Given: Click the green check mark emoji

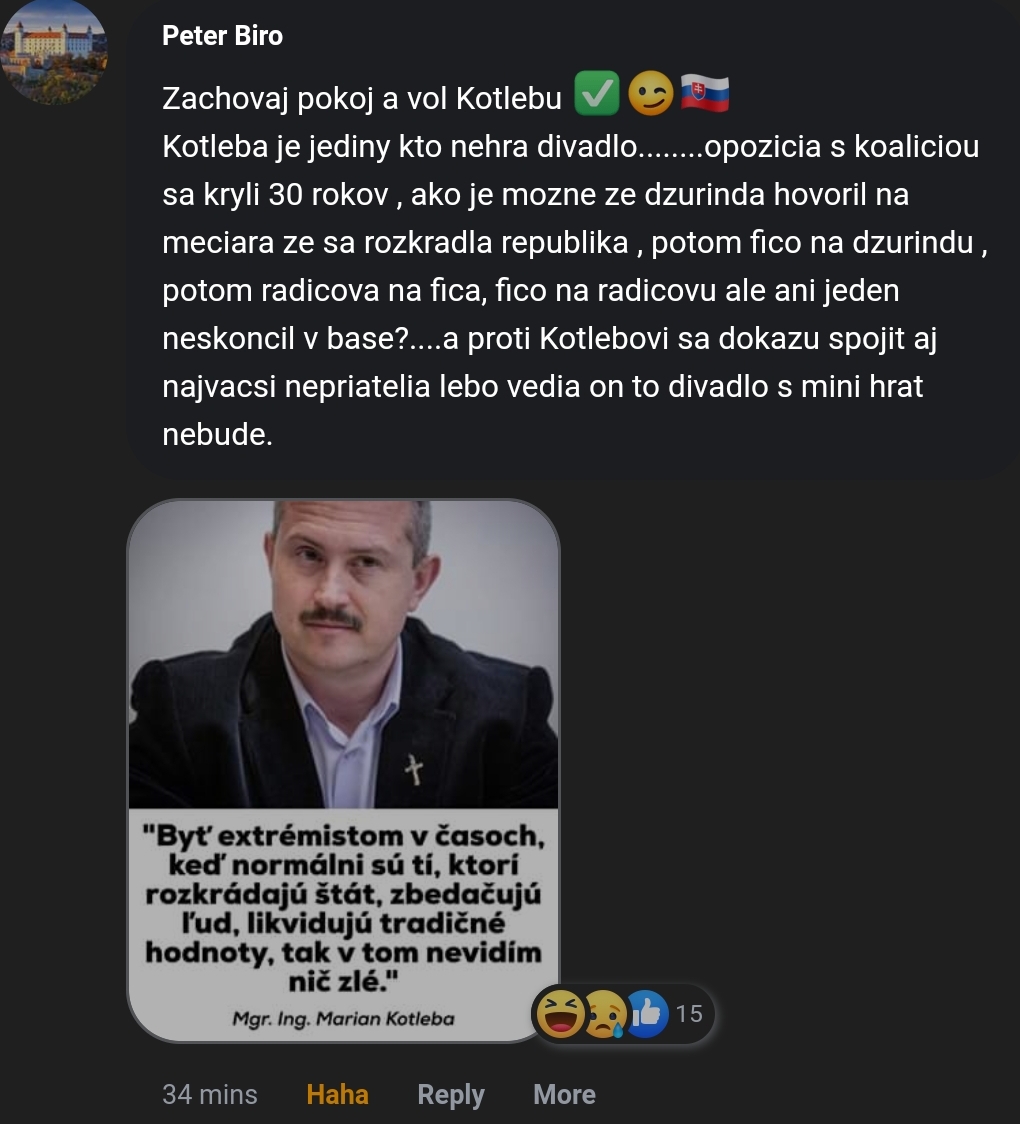Looking at the screenshot, I should point(596,94).
